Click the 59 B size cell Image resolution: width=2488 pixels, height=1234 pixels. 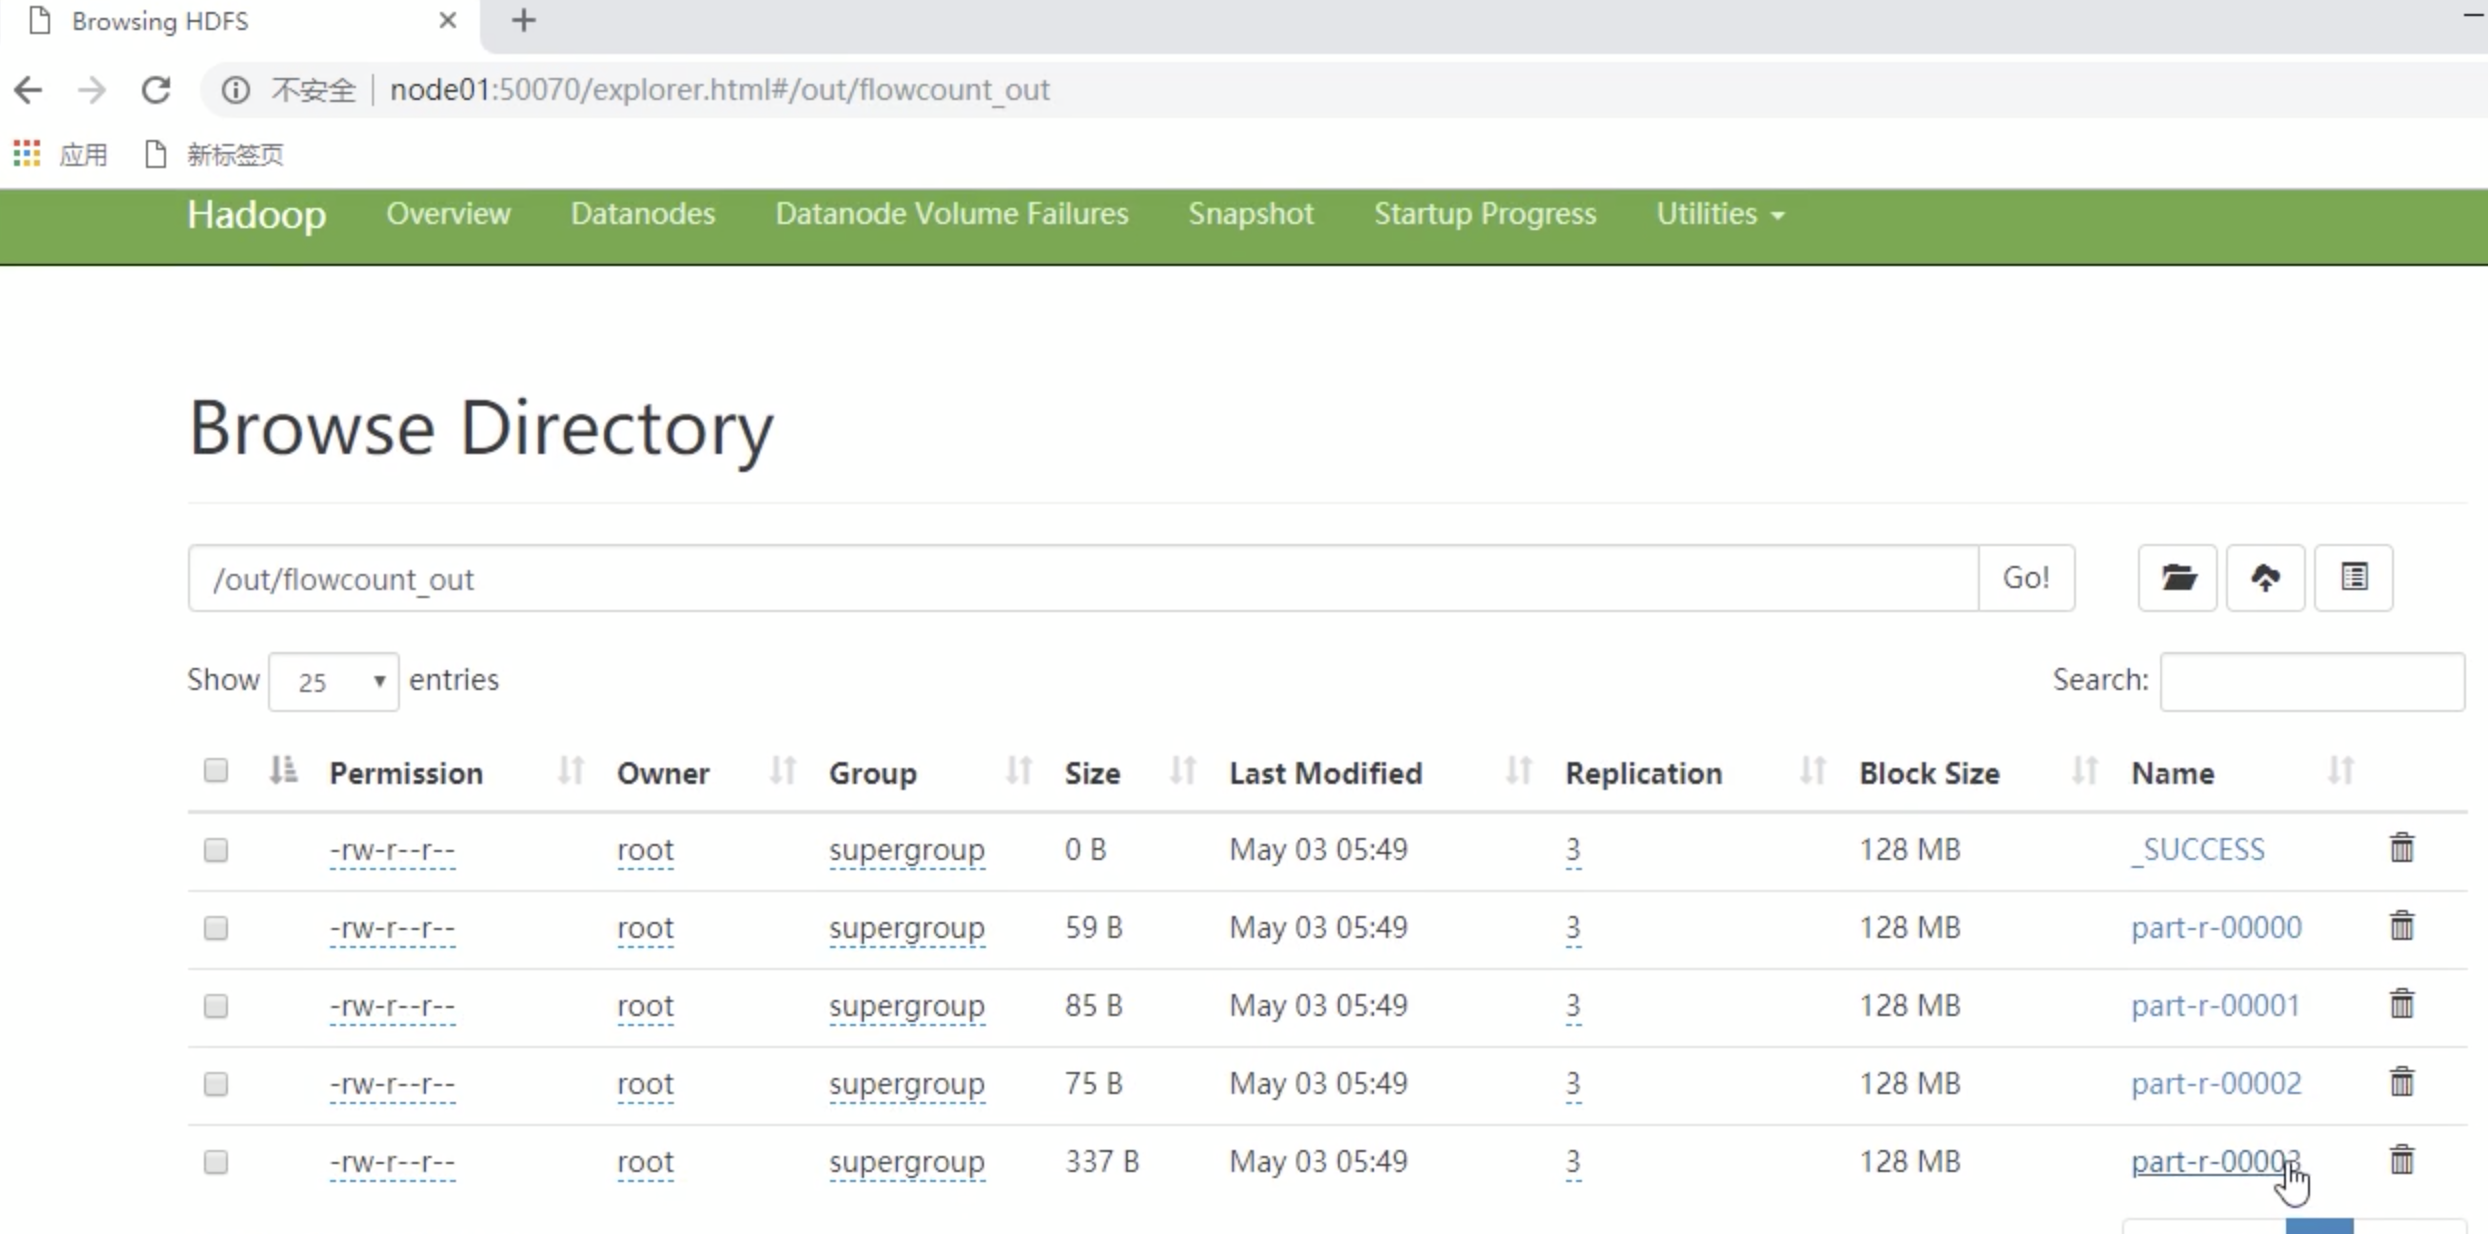[x=1093, y=928]
